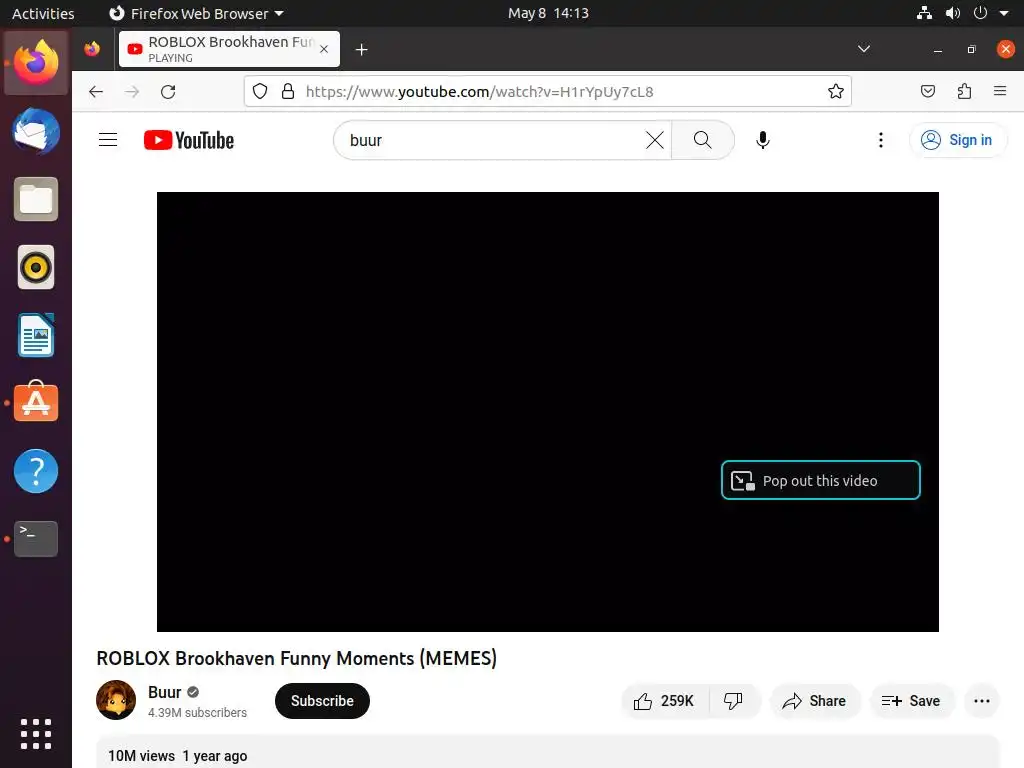Open the clock showing May 8 14:13

pos(548,13)
